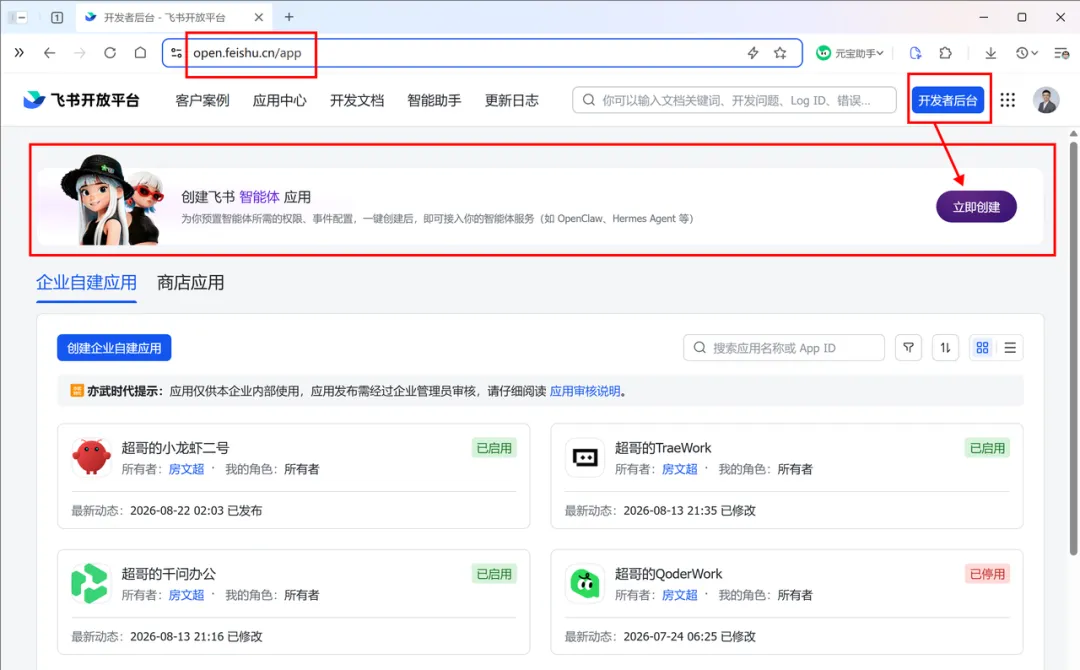Click the page vertical scrollbar
This screenshot has width=1080, height=670.
click(x=1073, y=348)
